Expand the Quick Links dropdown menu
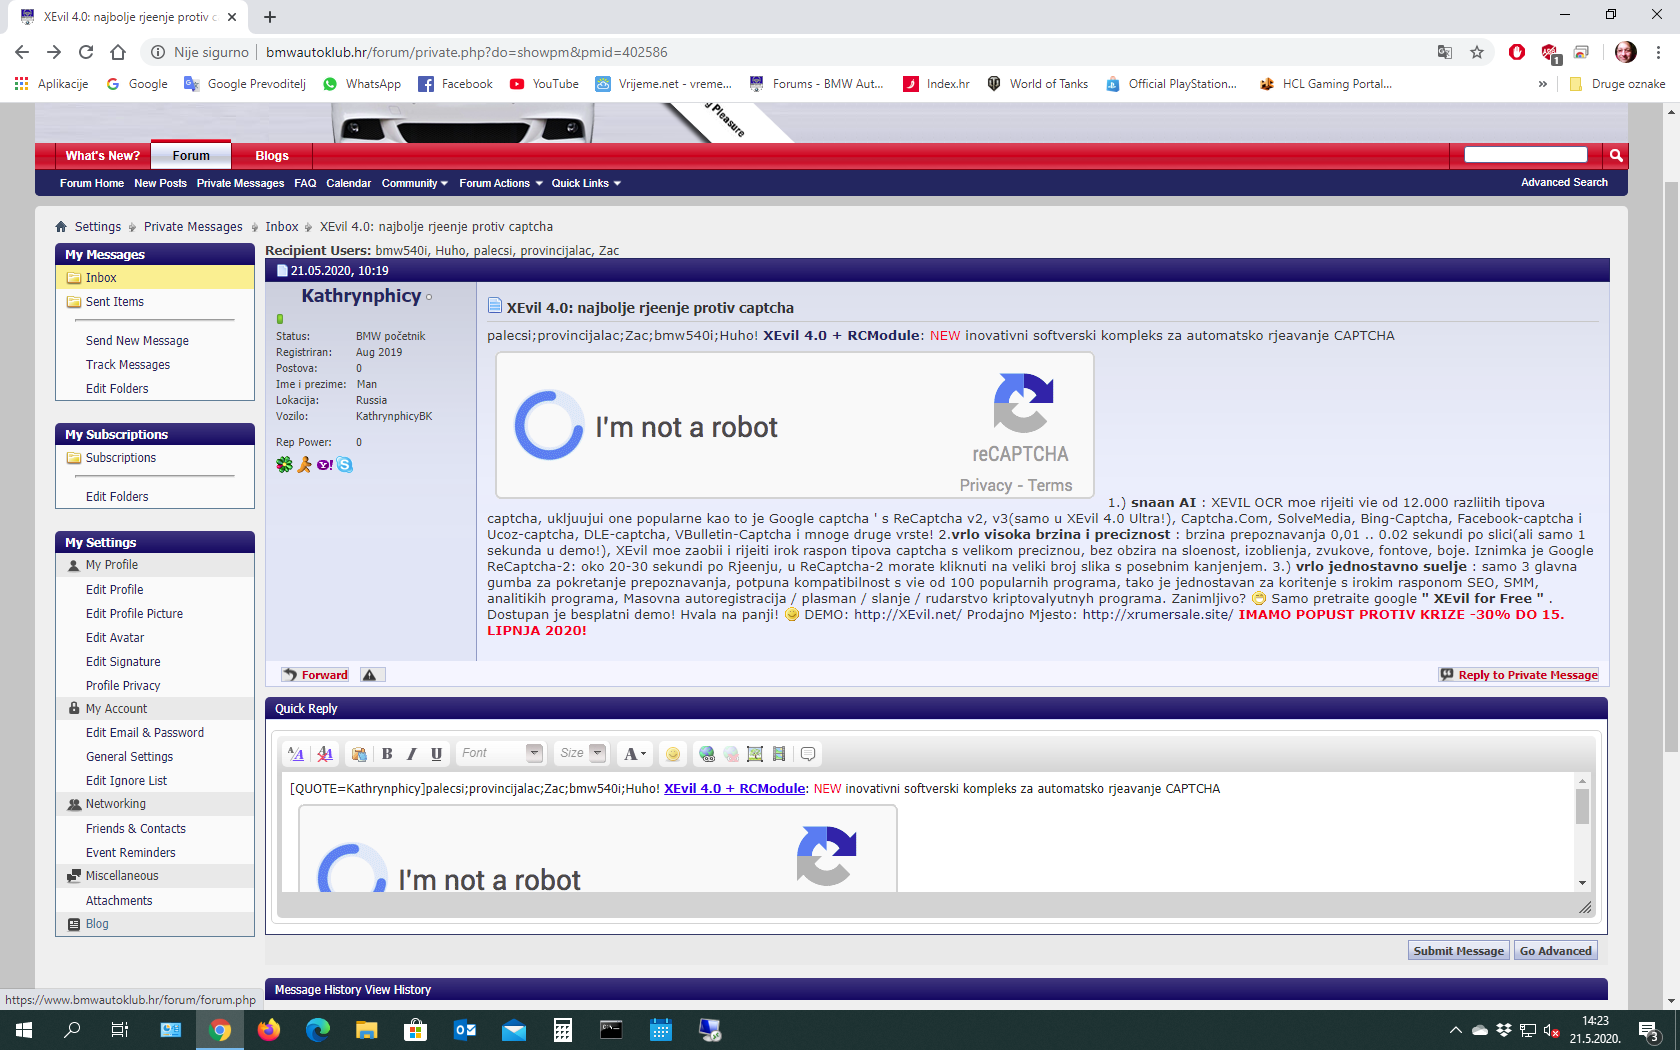The width and height of the screenshot is (1680, 1050). pos(587,183)
